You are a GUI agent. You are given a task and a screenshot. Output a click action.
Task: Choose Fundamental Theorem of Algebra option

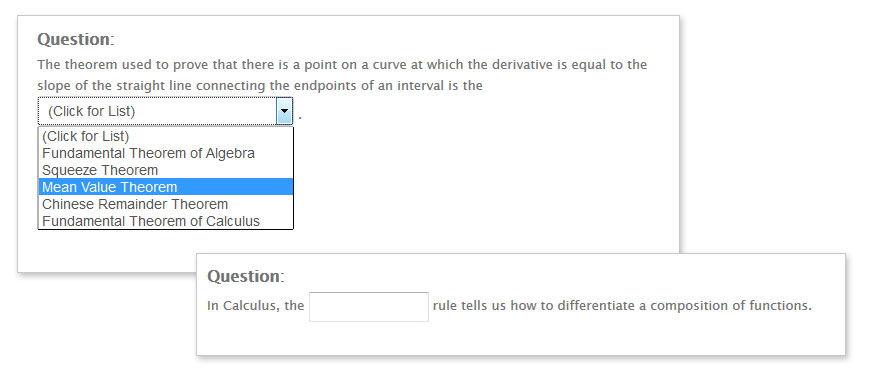[165, 153]
